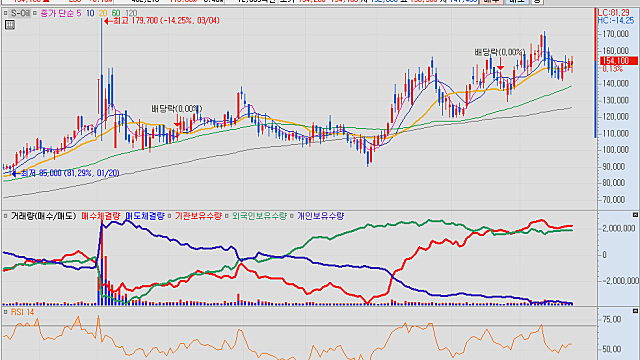Click the 100,000 price axis label
Screen dimensions: 640x360
click(x=616, y=150)
